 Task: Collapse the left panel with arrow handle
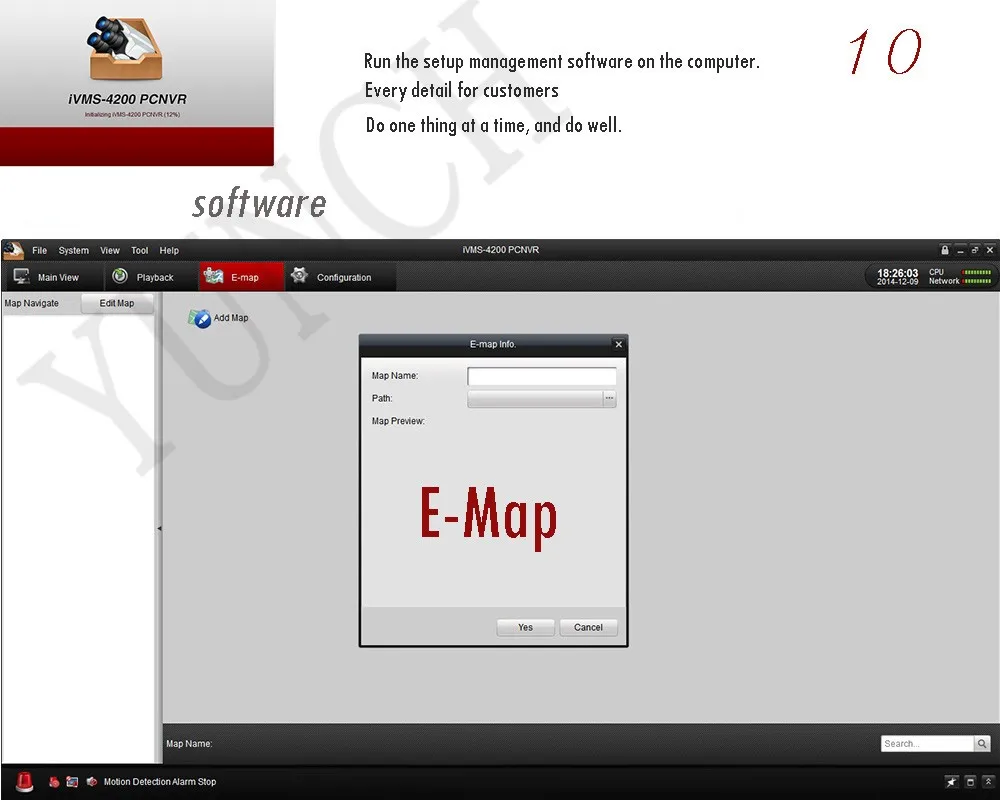159,528
